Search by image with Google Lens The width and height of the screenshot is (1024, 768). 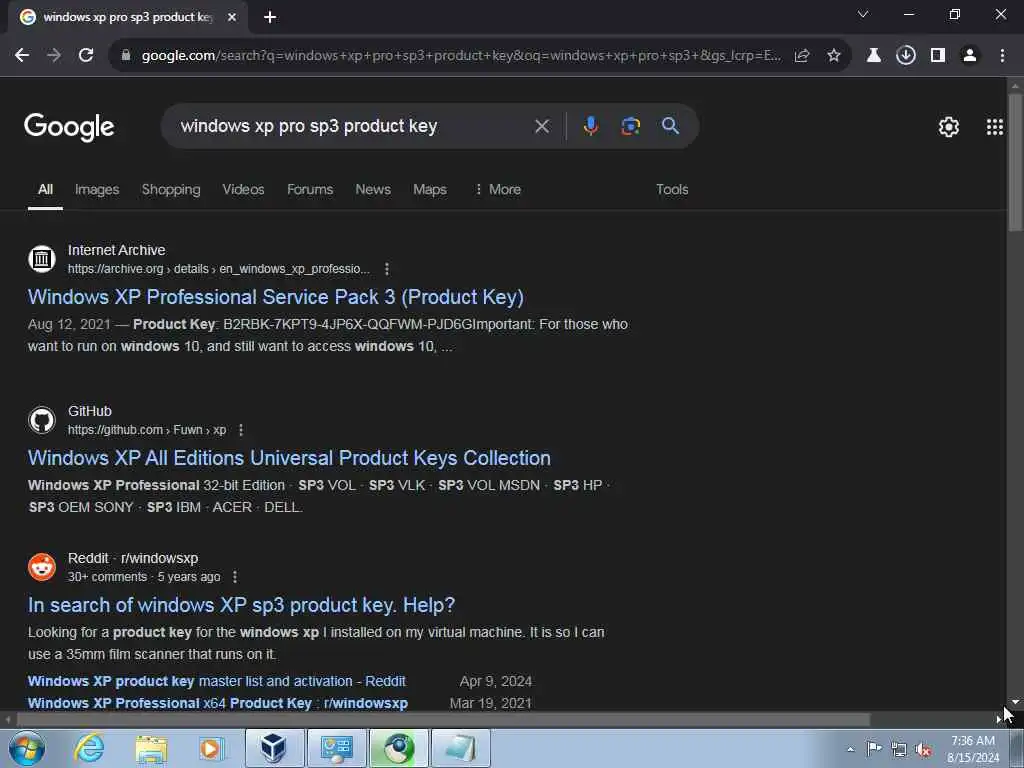tap(630, 126)
